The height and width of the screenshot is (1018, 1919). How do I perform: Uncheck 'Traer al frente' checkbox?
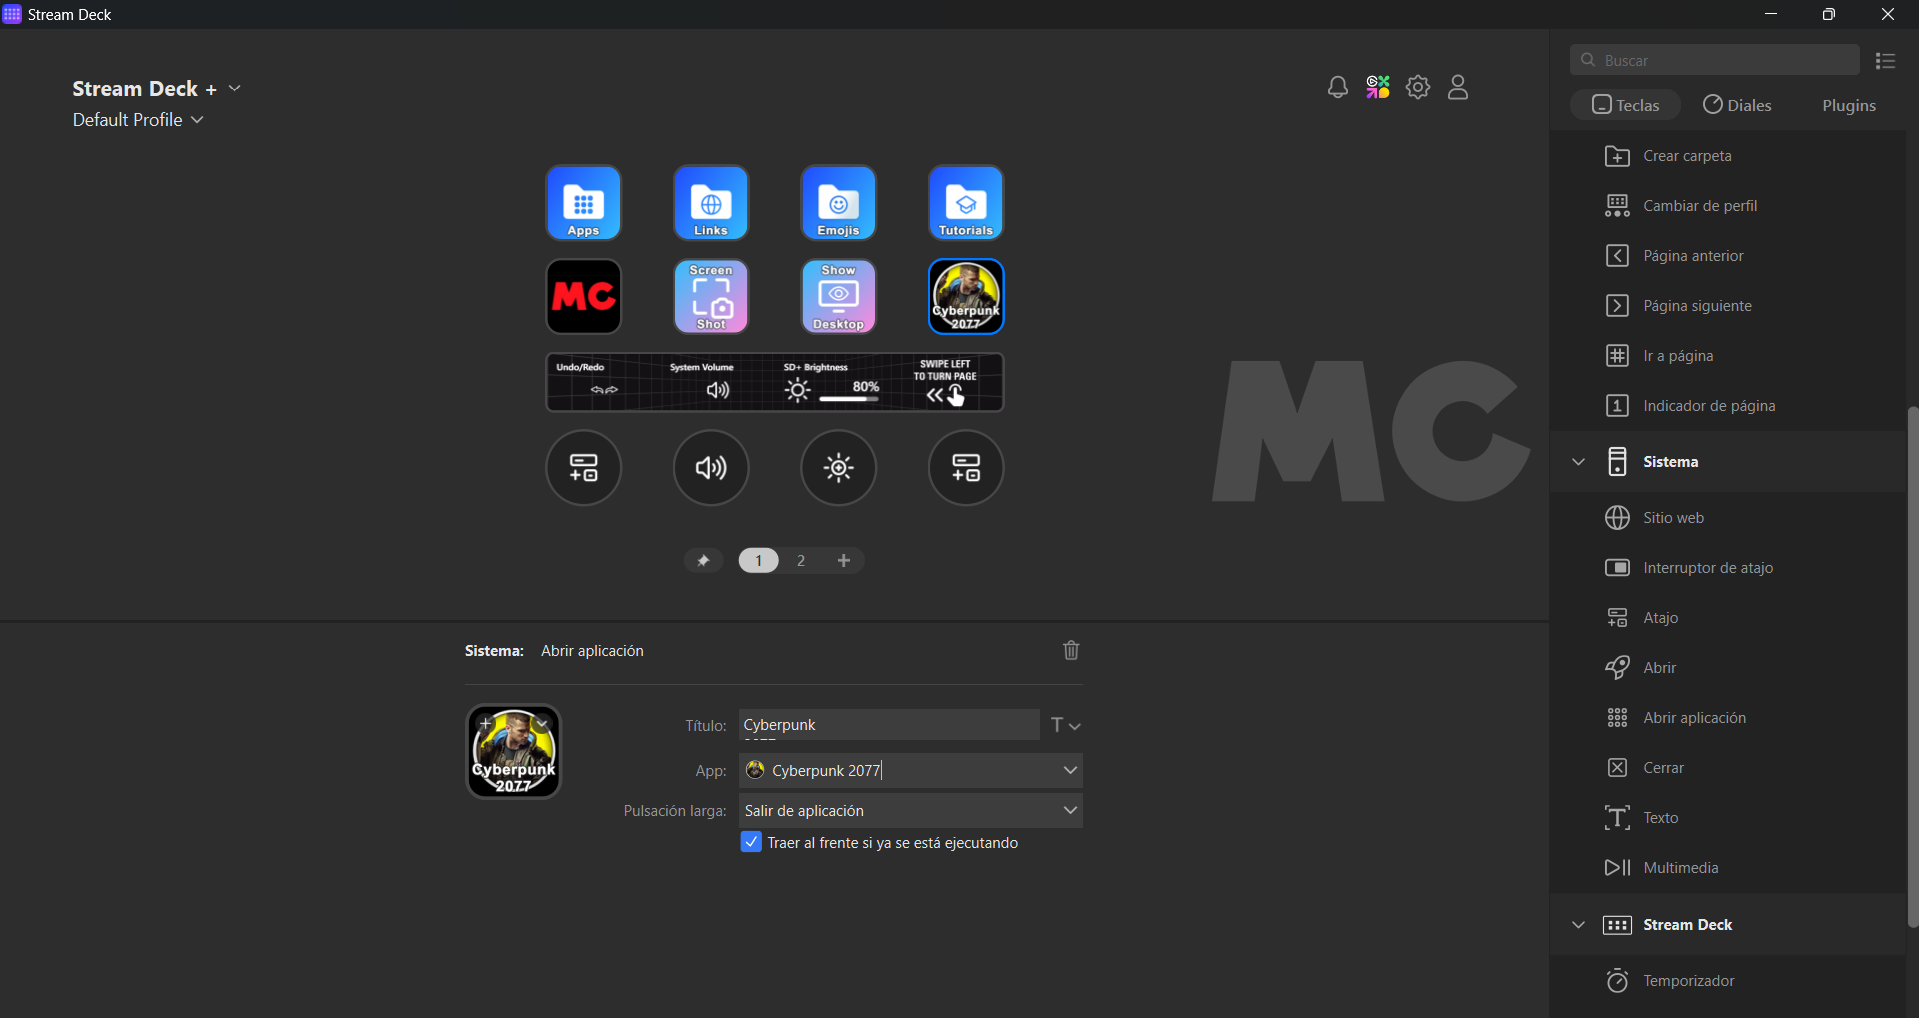[x=751, y=842]
